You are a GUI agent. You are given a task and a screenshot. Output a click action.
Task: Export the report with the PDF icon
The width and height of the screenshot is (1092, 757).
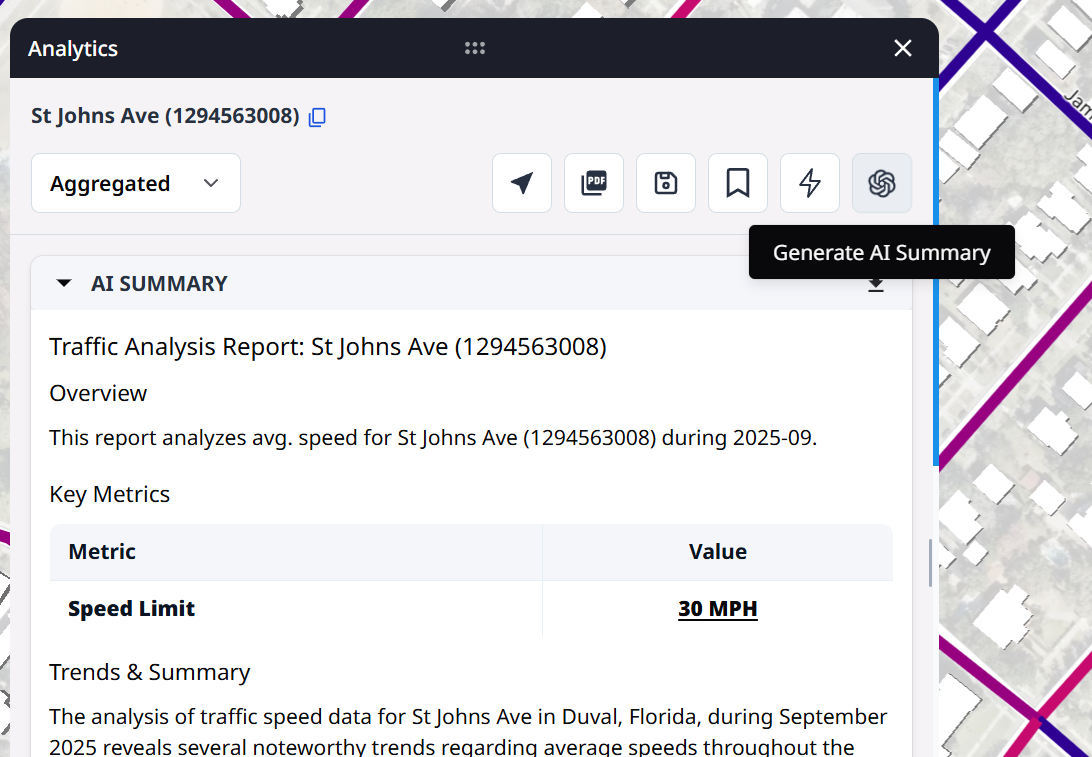594,183
